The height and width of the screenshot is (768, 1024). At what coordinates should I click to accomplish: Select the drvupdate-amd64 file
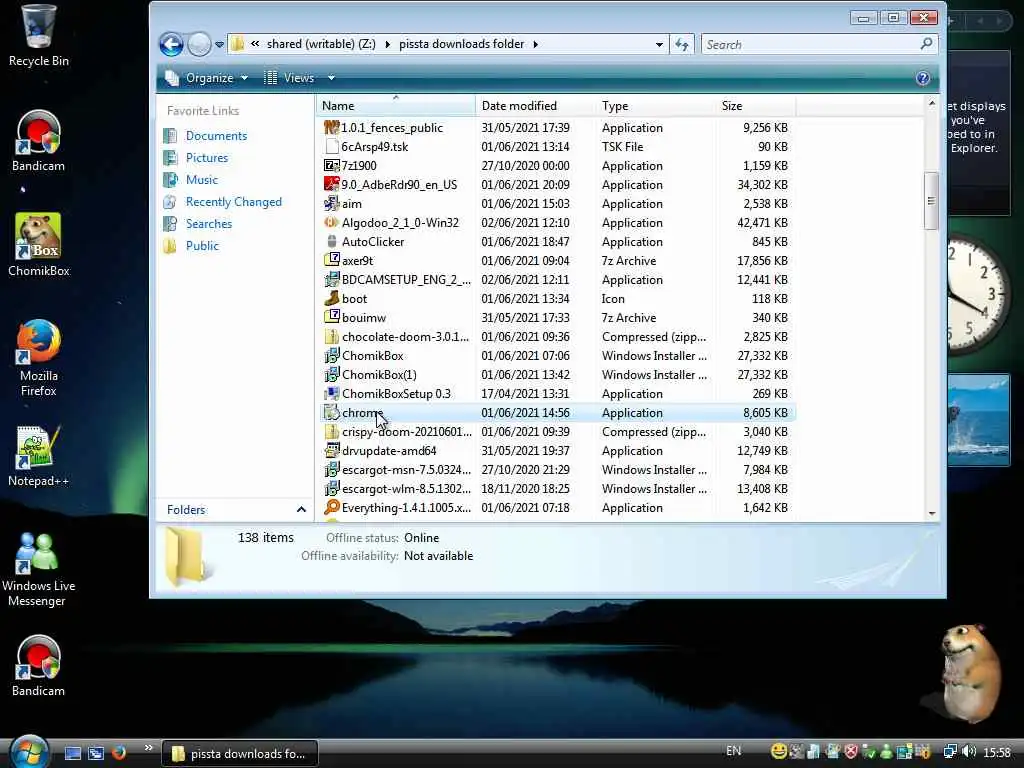[389, 451]
